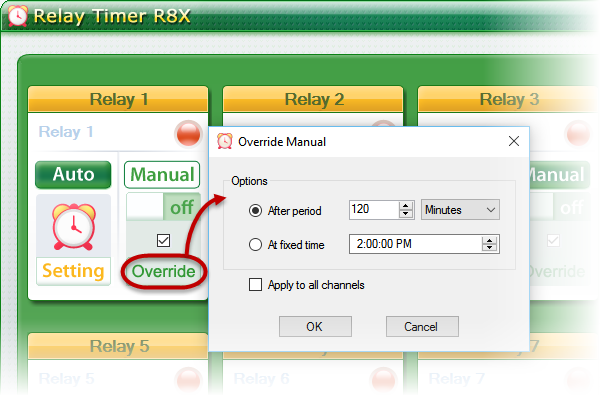
Task: Confirm with the OK button
Action: pyautogui.click(x=315, y=327)
